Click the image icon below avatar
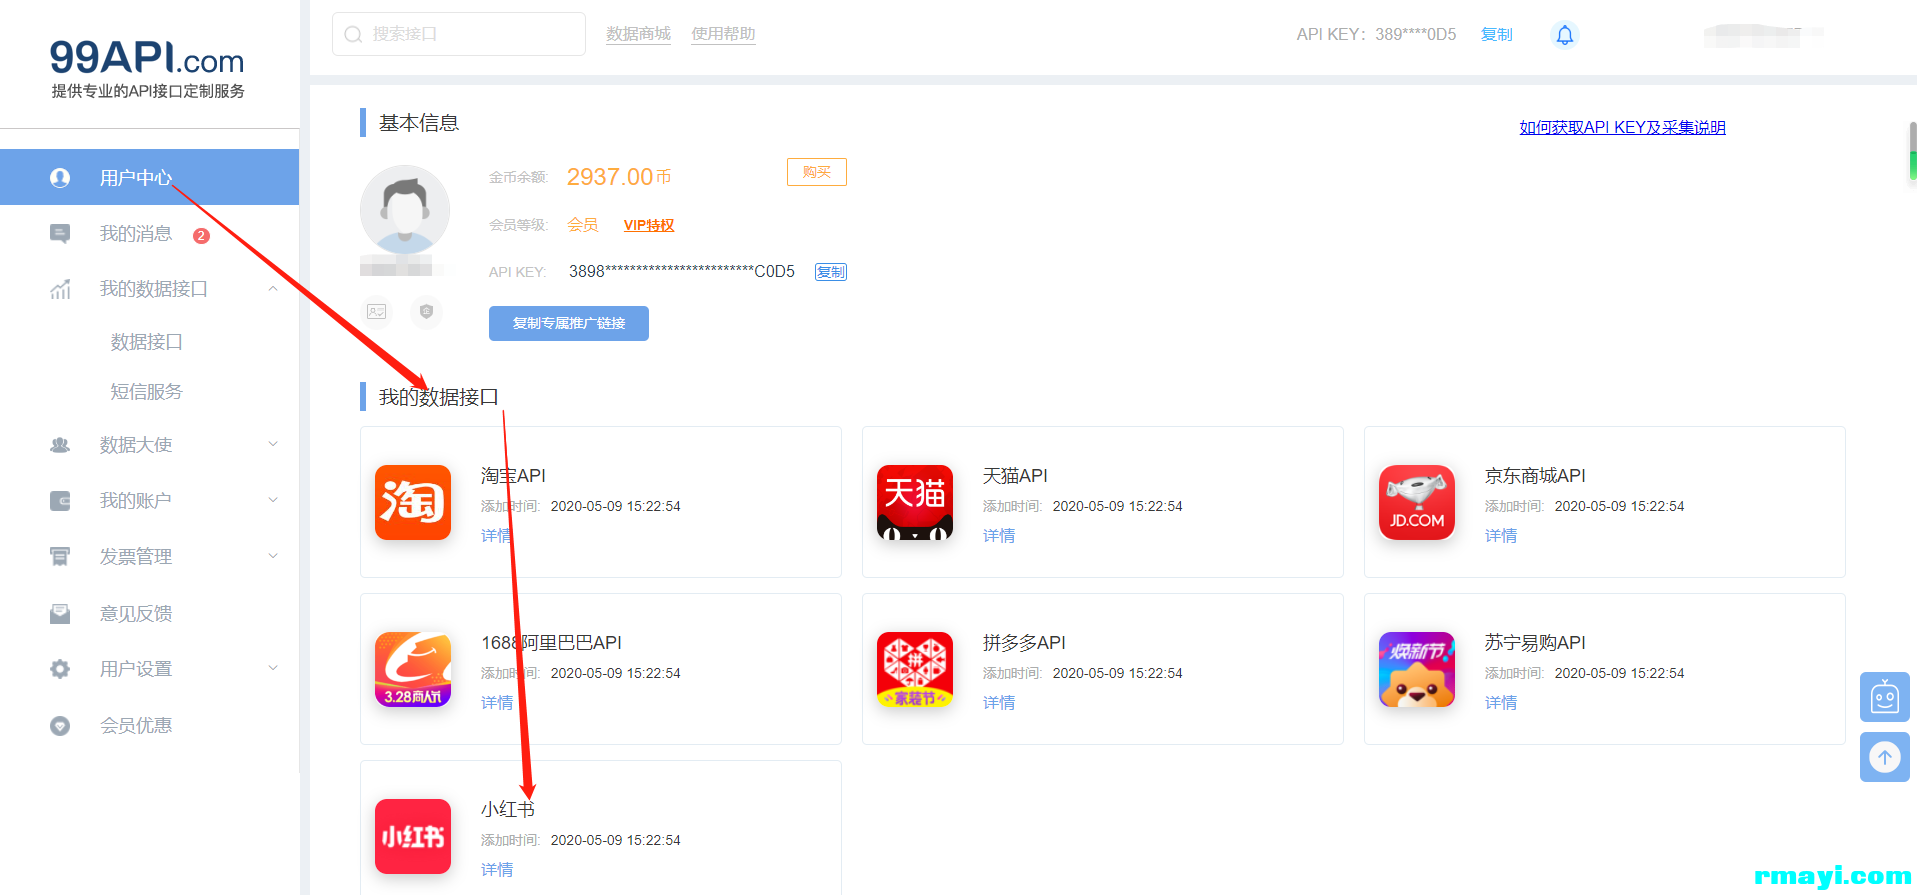This screenshot has height=895, width=1917. (x=377, y=312)
